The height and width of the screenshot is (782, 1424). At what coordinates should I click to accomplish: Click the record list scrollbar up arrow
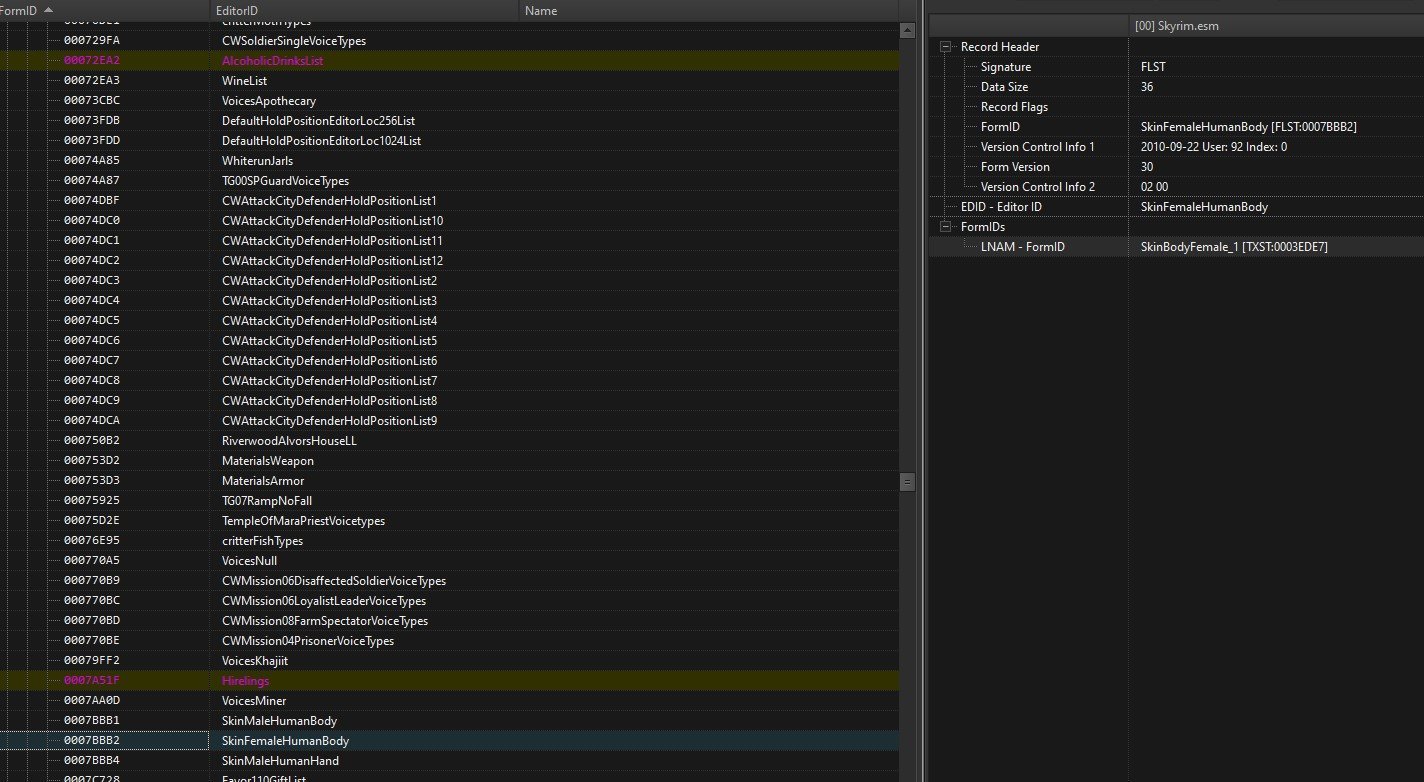point(908,31)
